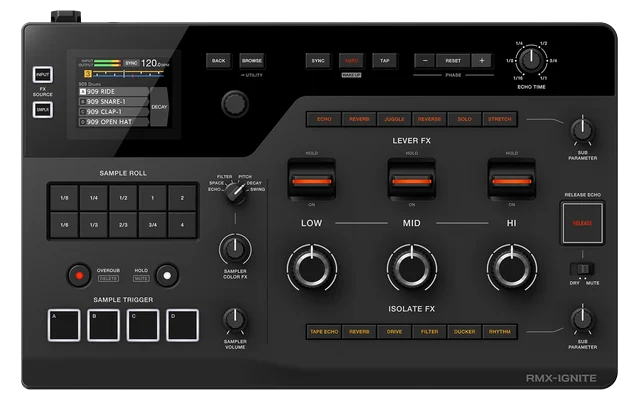Hit the 1/6 sample roll pad
This screenshot has width=640, height=400.
[x=64, y=225]
